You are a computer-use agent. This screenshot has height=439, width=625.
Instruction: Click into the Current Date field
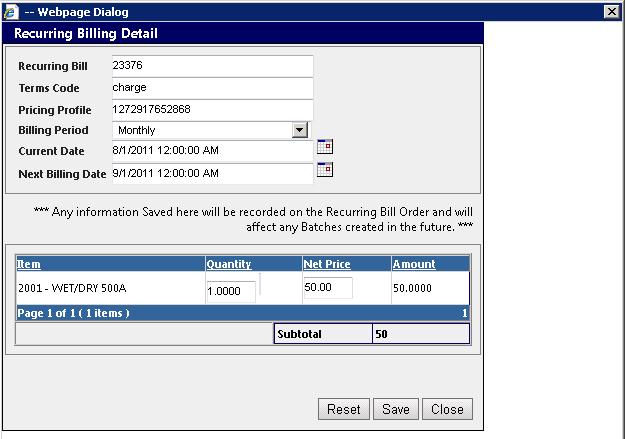[211, 151]
